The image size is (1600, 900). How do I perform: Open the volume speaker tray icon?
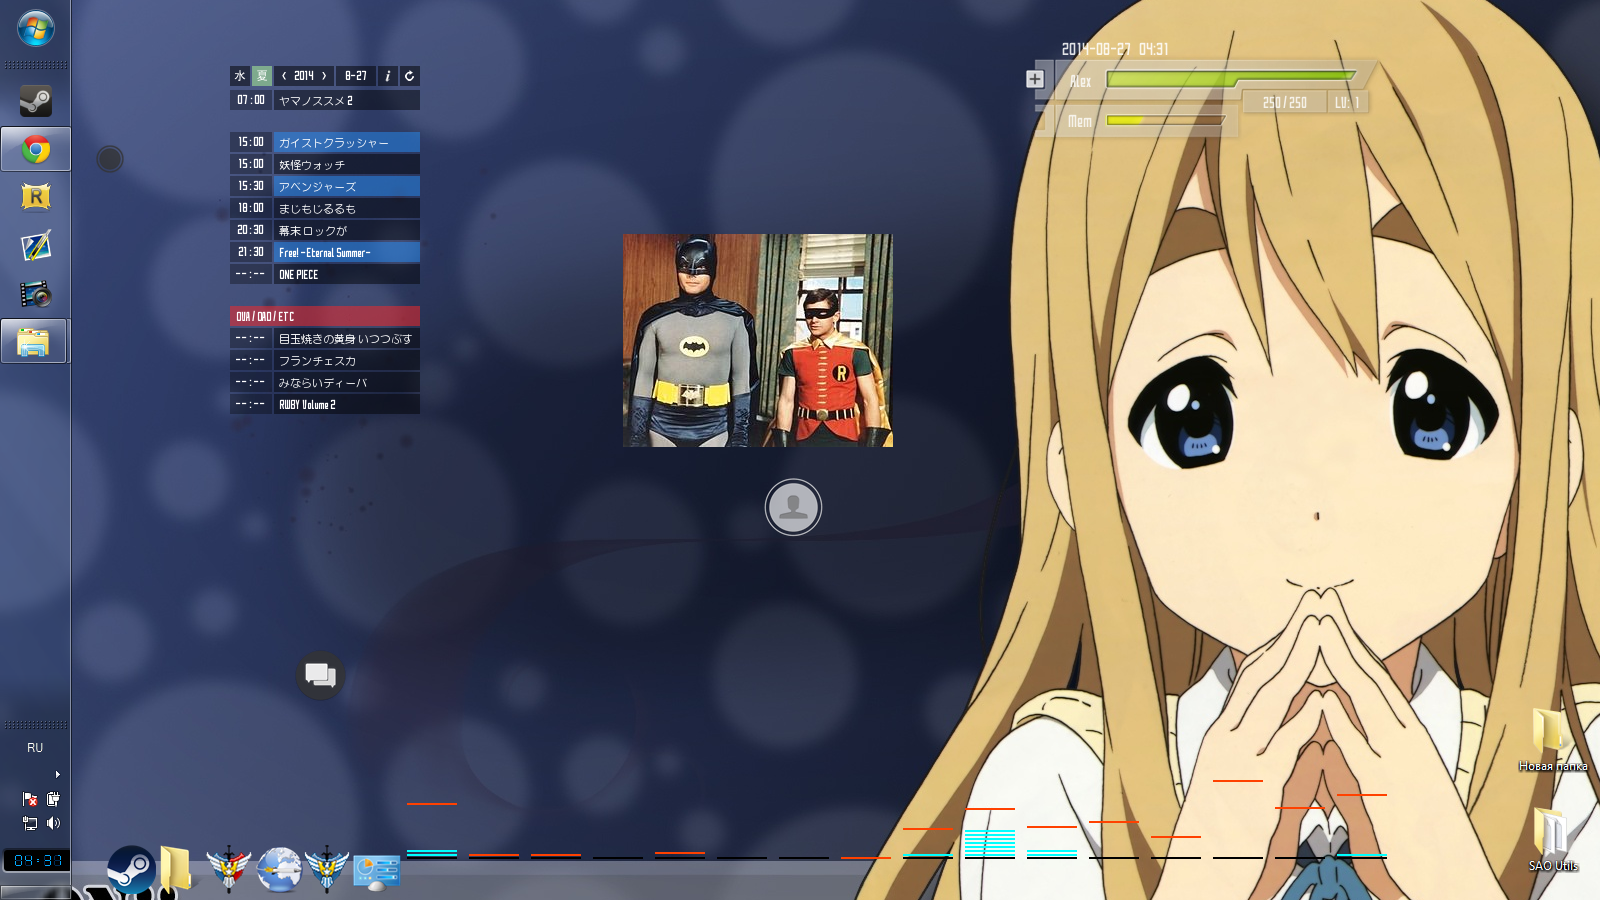pos(53,823)
